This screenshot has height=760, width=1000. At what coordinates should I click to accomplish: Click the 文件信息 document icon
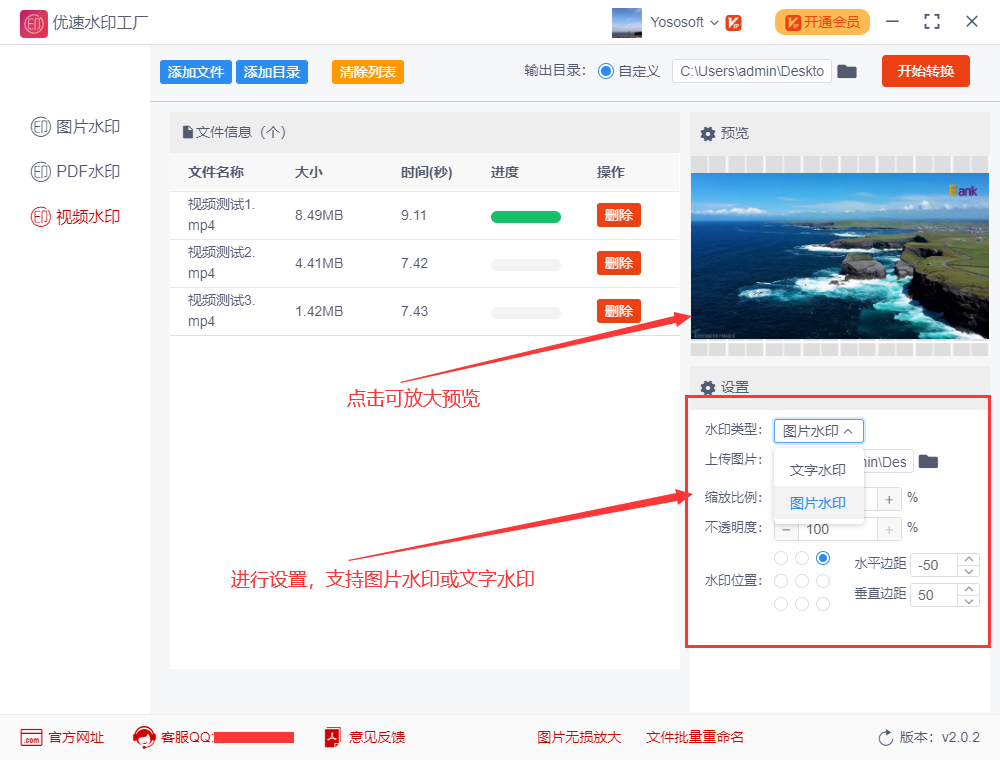(x=188, y=132)
